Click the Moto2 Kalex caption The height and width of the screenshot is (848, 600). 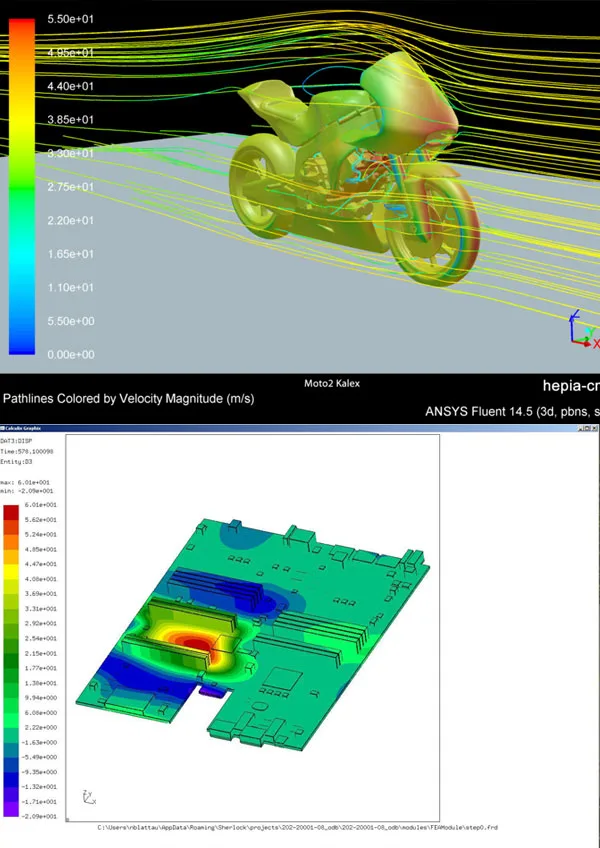[332, 383]
